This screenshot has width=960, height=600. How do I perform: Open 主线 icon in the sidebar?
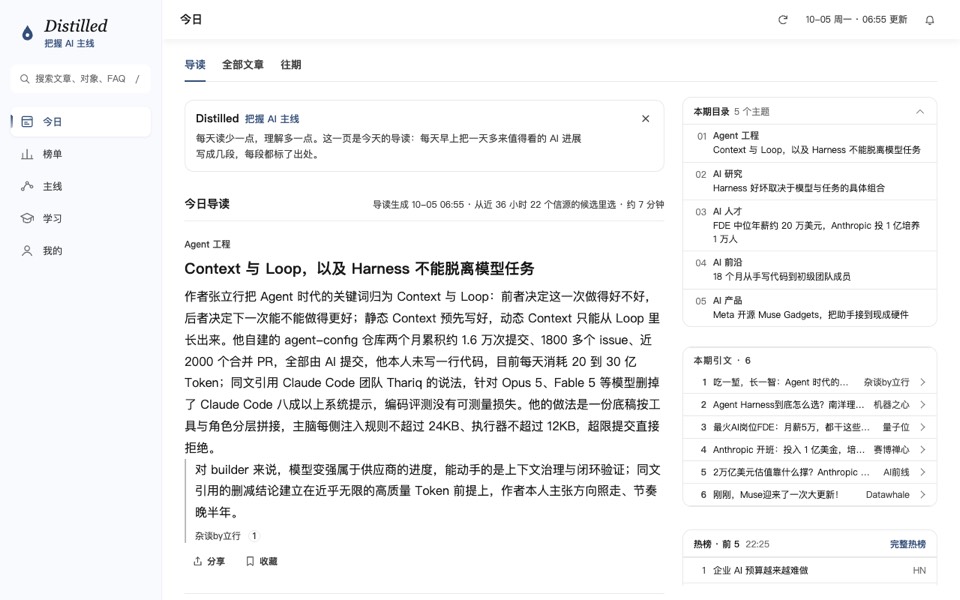pos(27,186)
